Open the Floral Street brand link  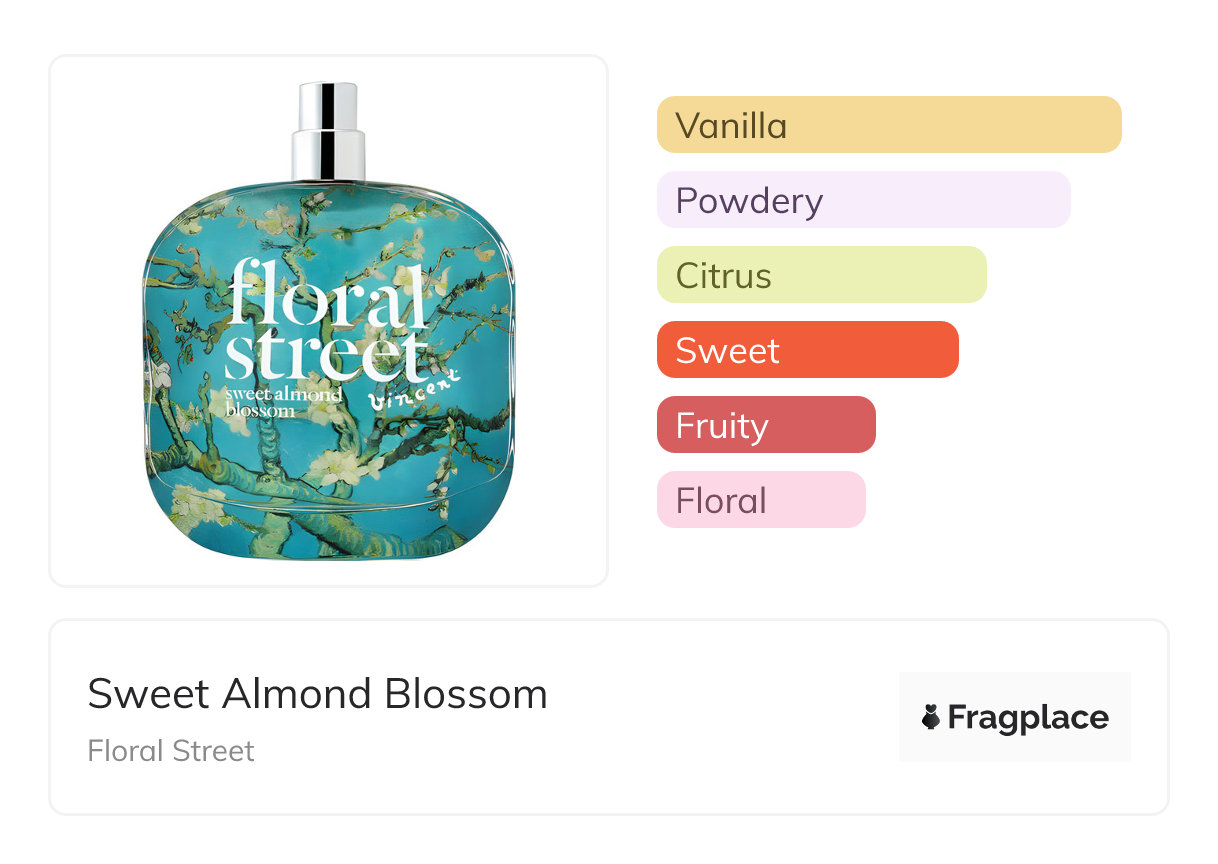(171, 751)
